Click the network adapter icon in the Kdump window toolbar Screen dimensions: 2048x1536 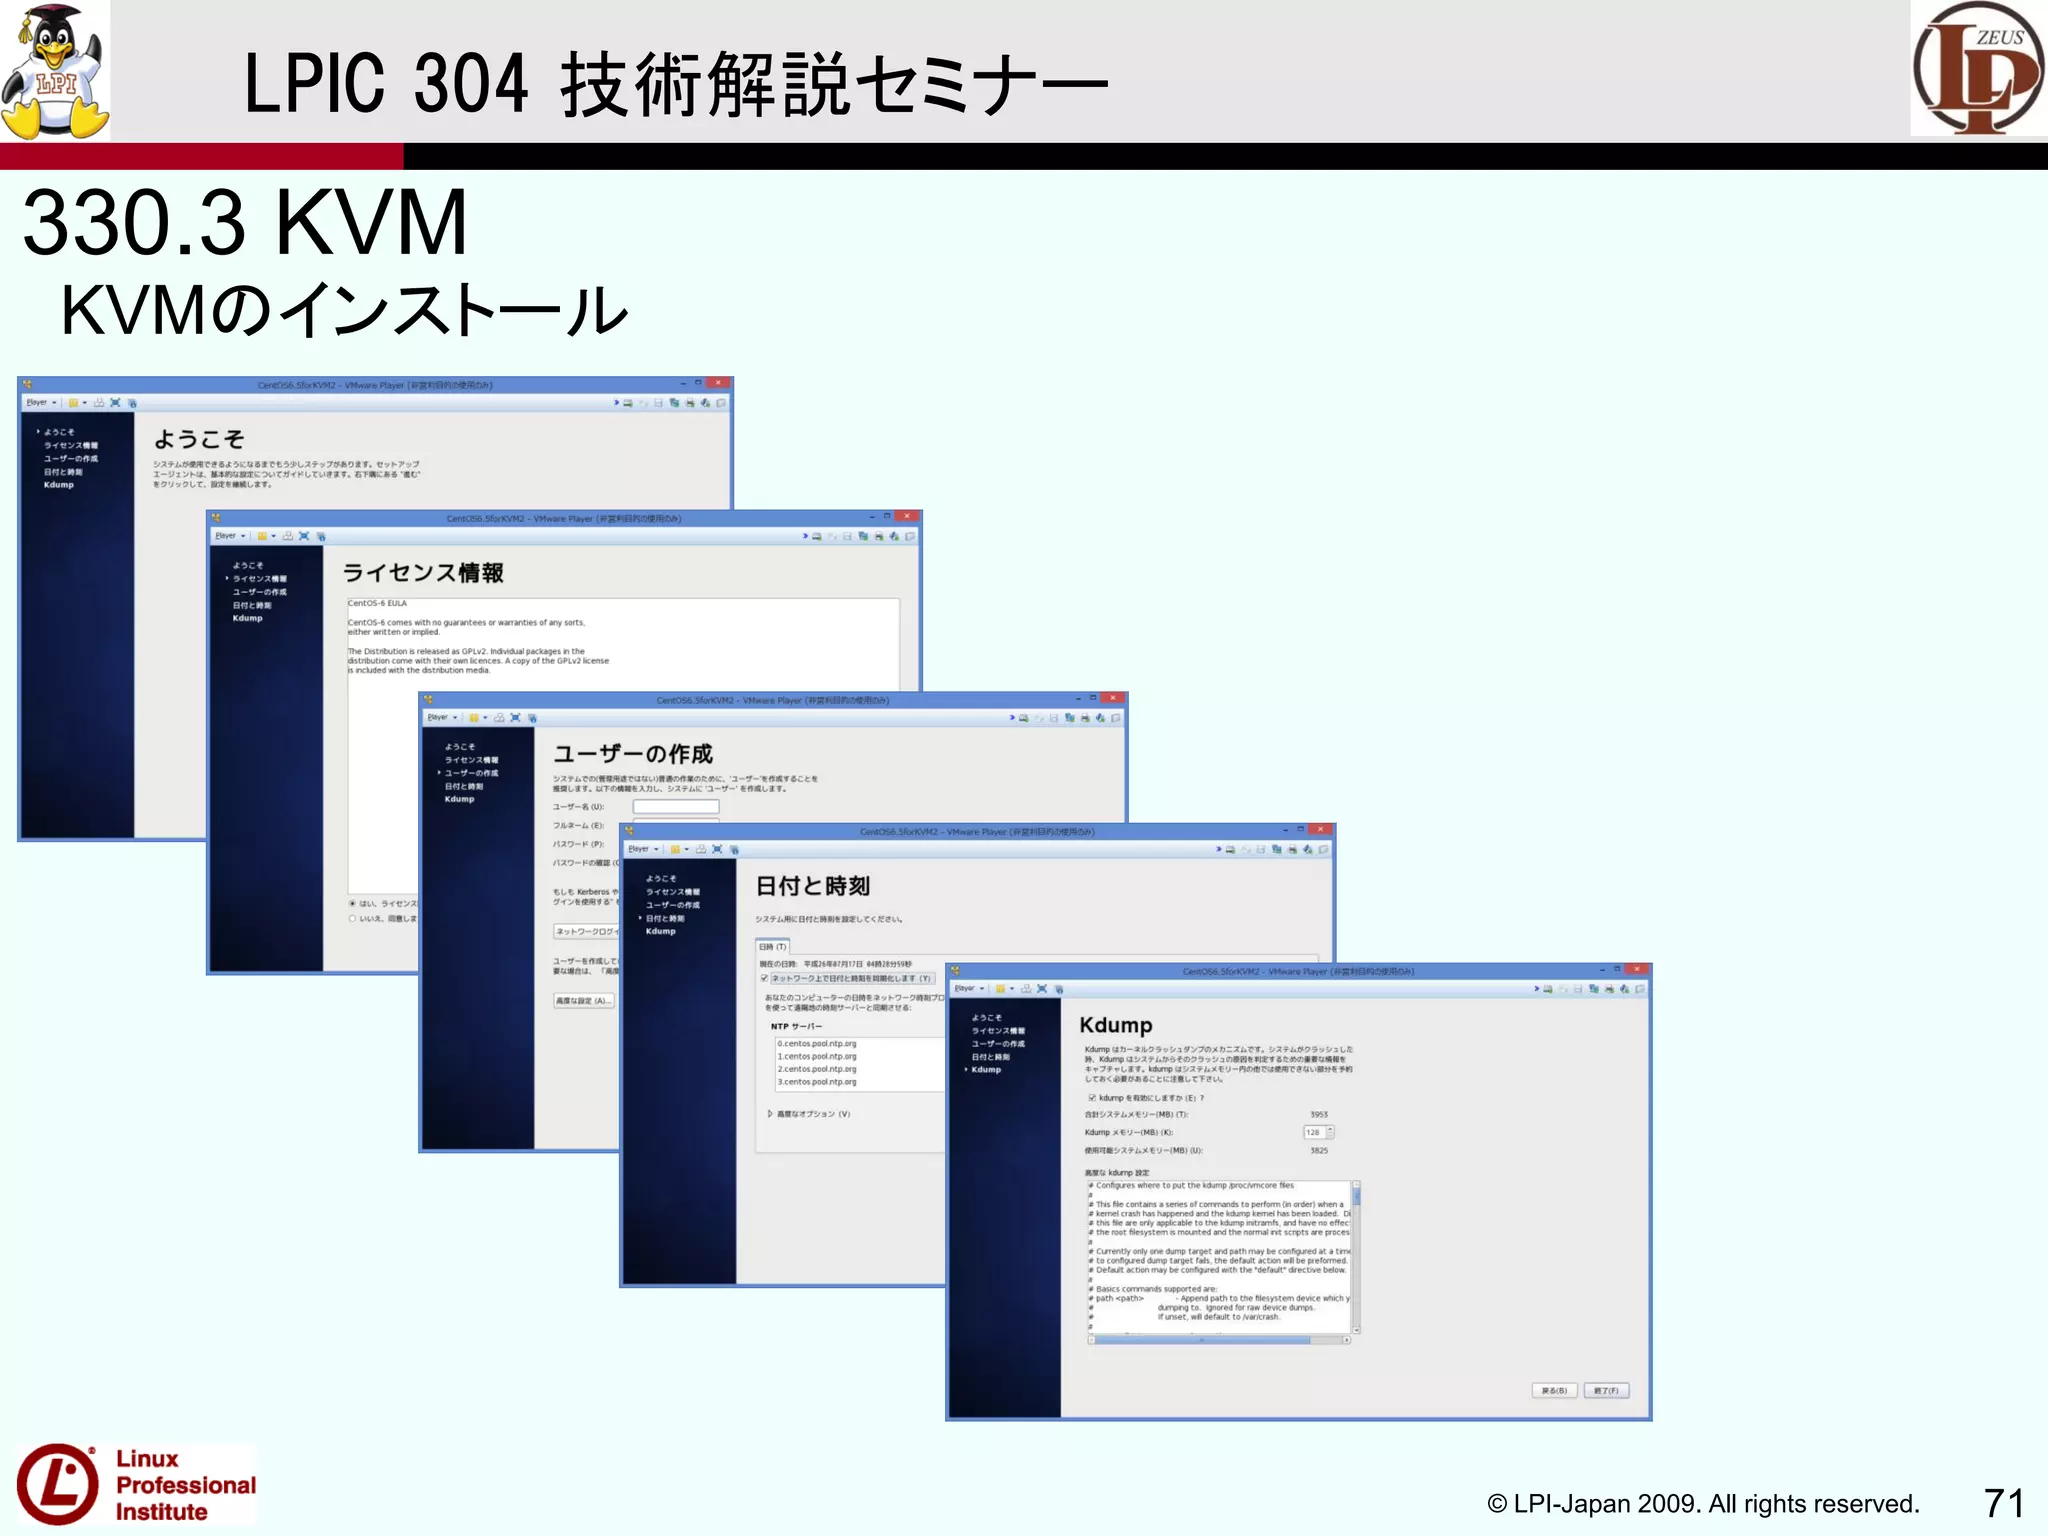pyautogui.click(x=1594, y=989)
